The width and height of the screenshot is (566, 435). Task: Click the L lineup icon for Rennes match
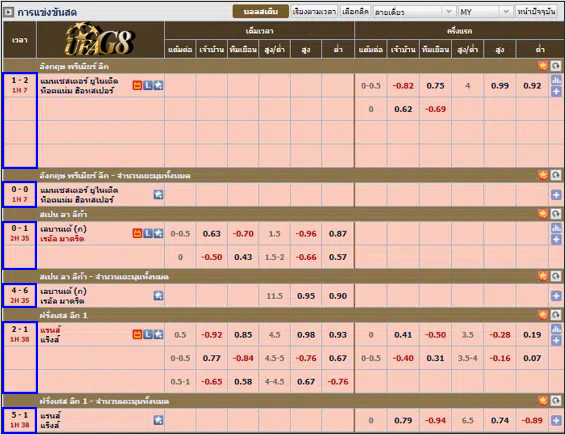click(148, 335)
